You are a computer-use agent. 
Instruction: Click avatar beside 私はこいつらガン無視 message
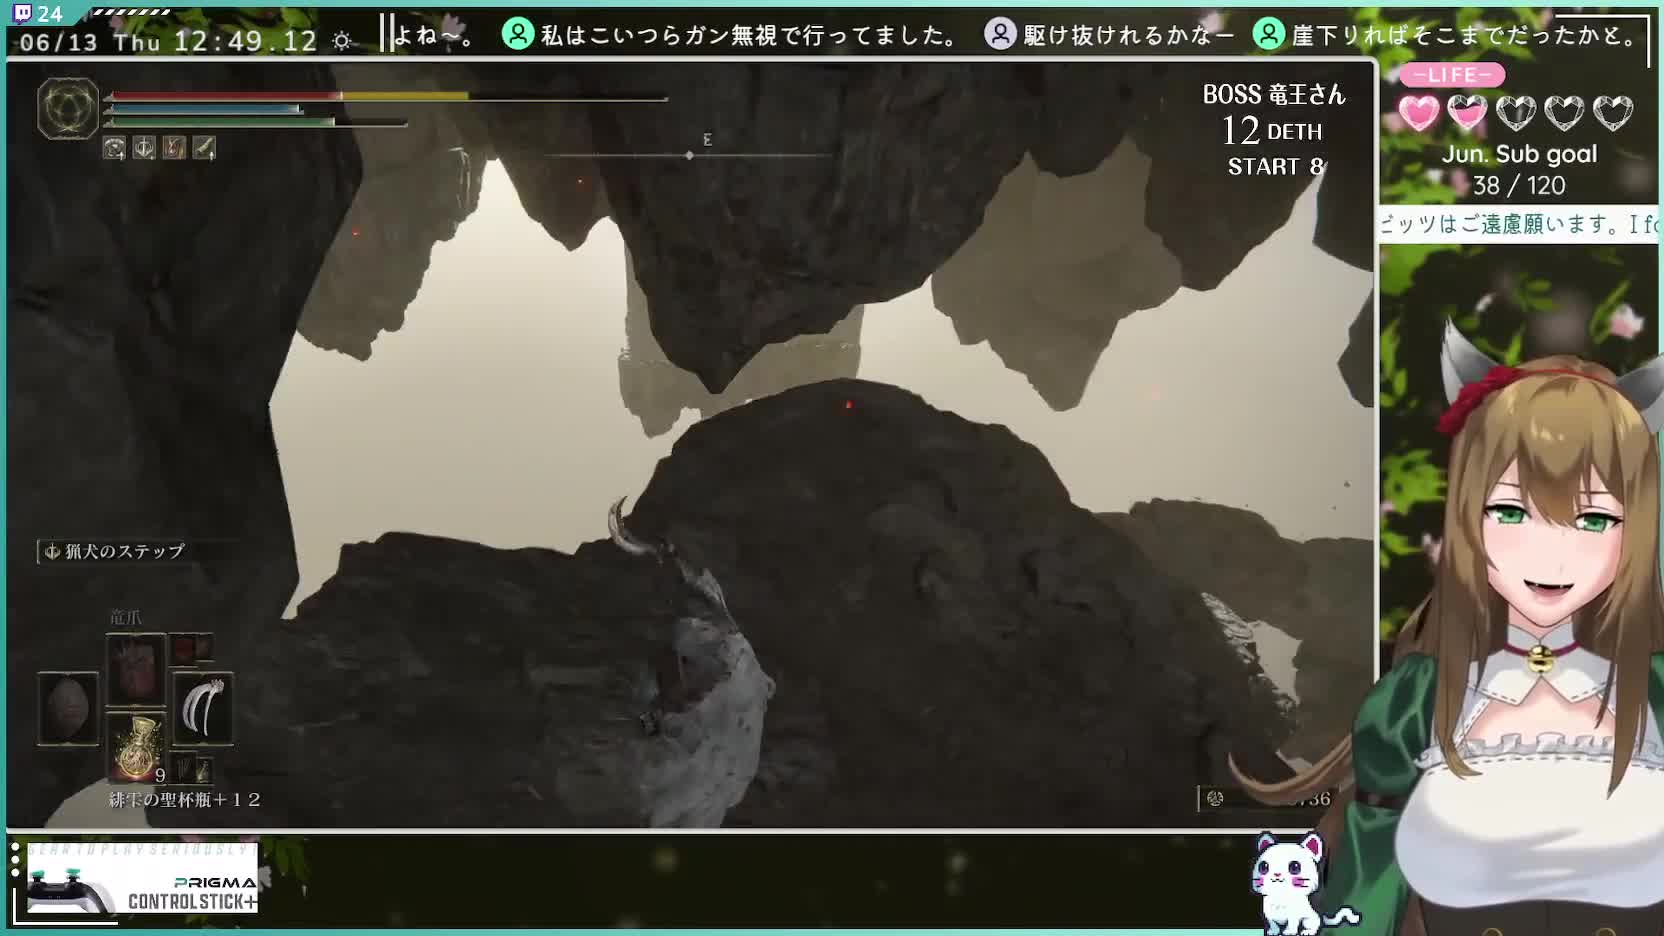tap(518, 34)
